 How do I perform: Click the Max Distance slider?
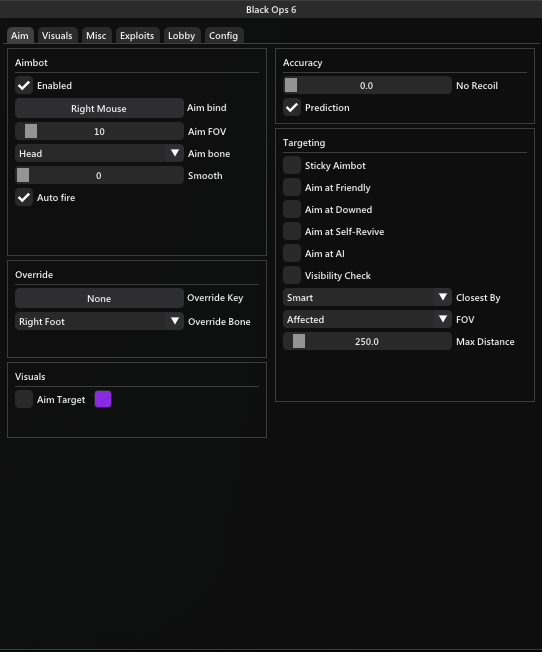[367, 341]
